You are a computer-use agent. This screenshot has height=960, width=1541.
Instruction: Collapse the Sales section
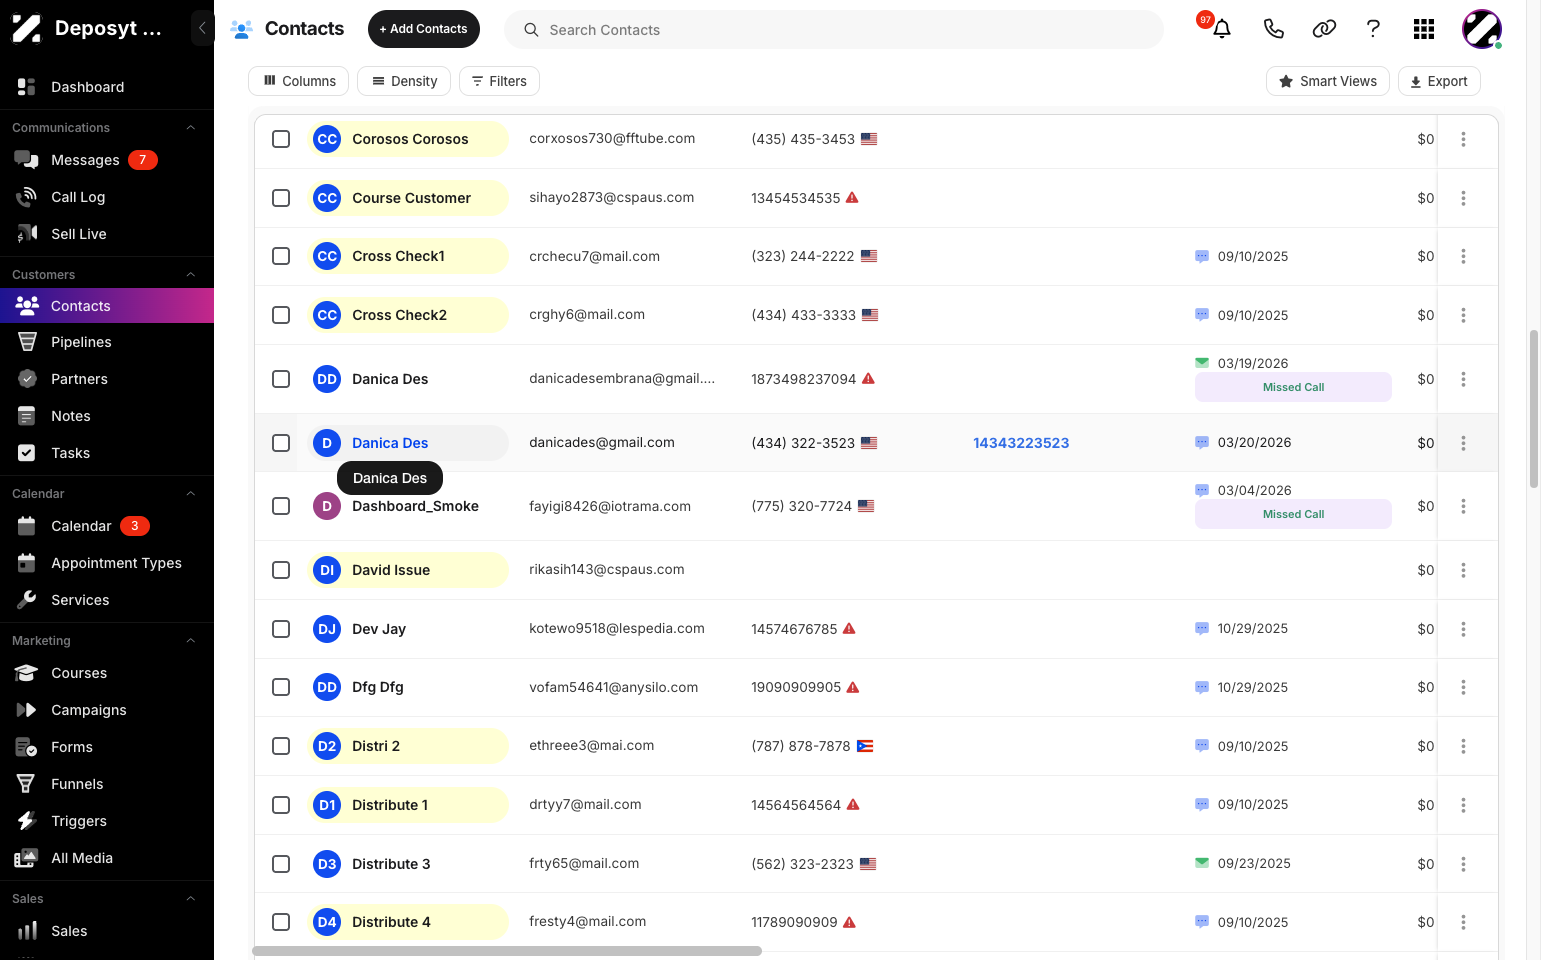point(190,899)
